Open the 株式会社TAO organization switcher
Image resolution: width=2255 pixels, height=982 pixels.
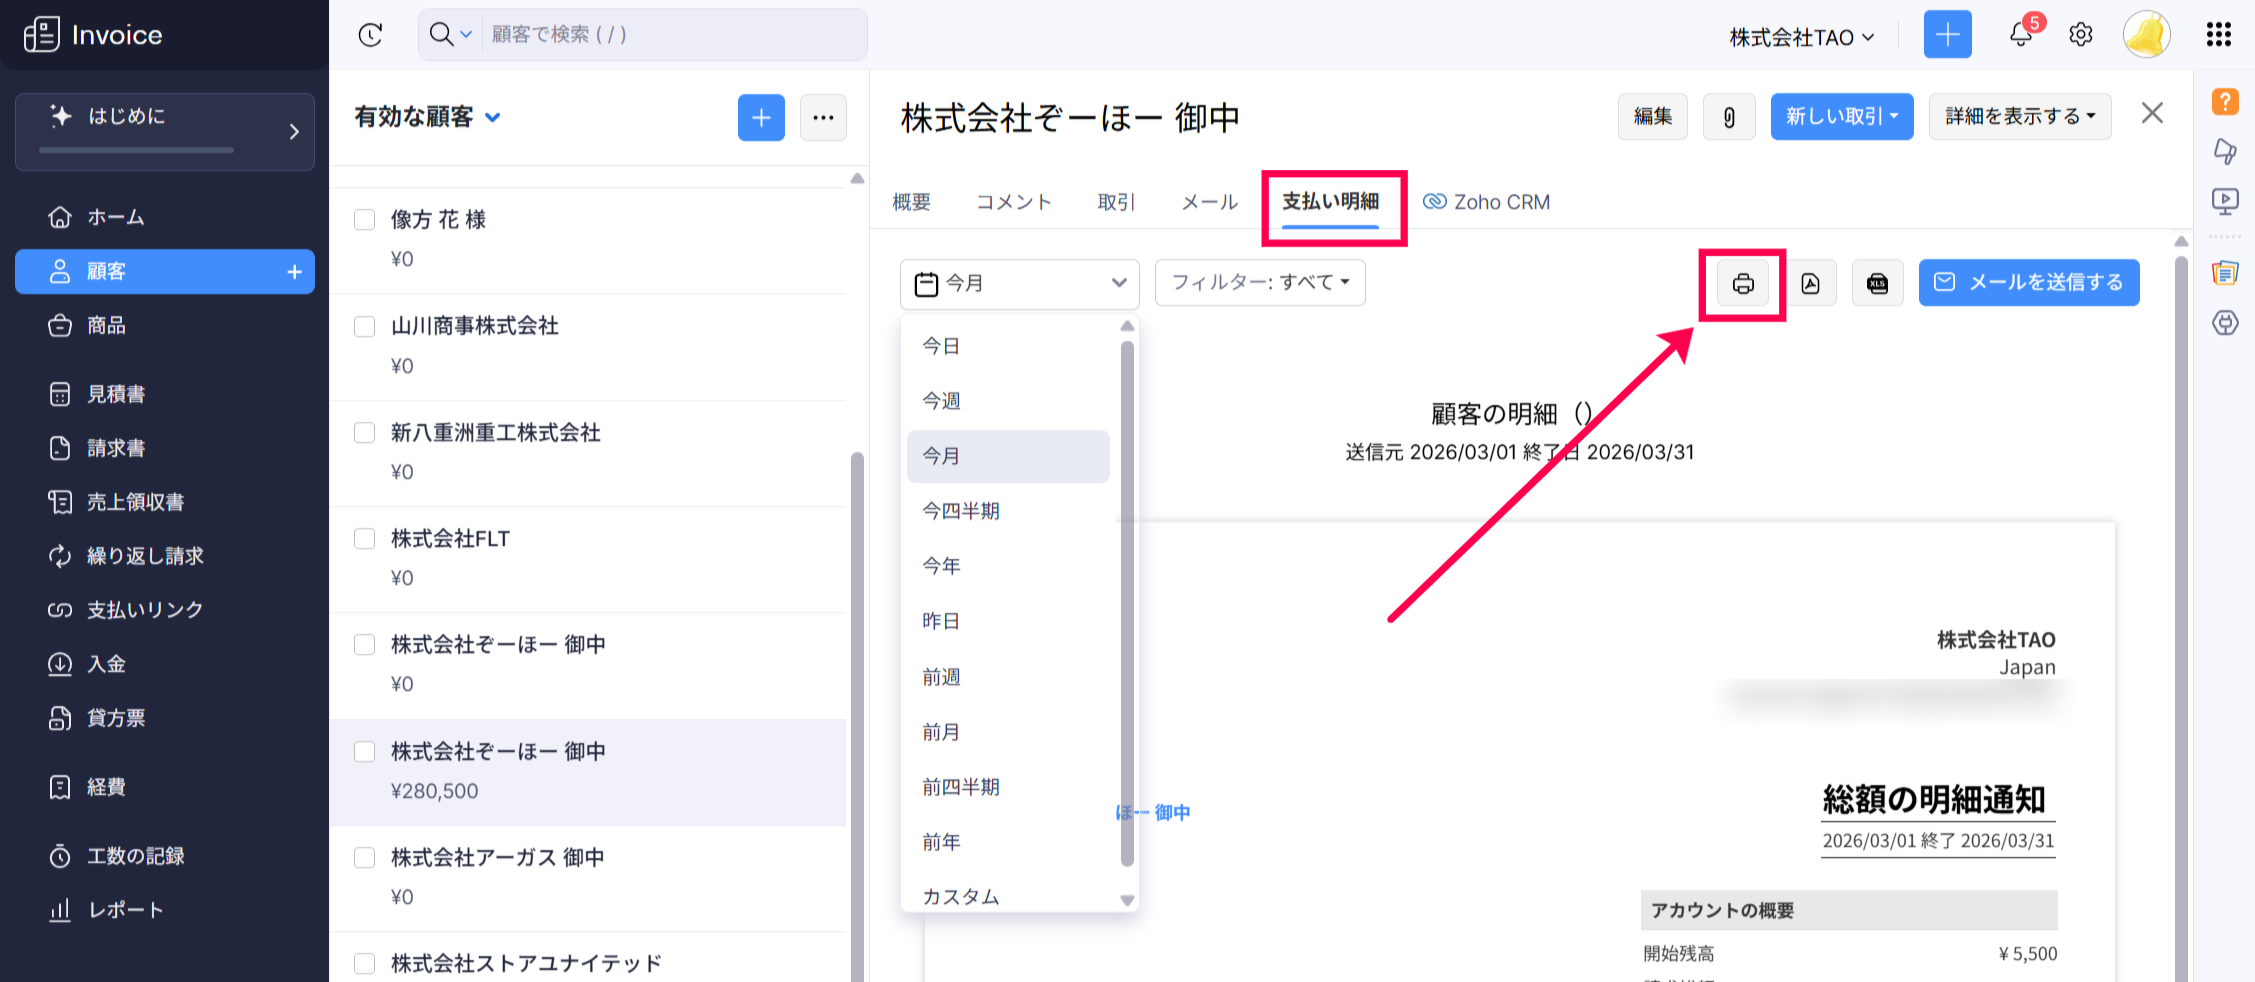click(x=1801, y=37)
